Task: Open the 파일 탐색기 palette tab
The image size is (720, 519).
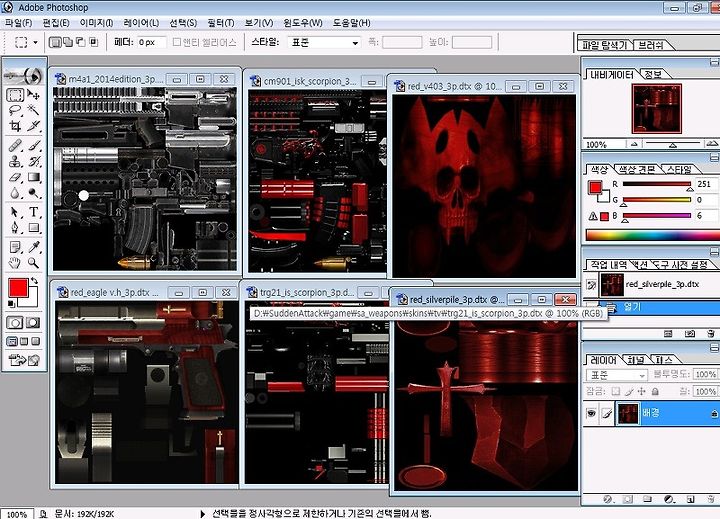Action: (x=605, y=45)
